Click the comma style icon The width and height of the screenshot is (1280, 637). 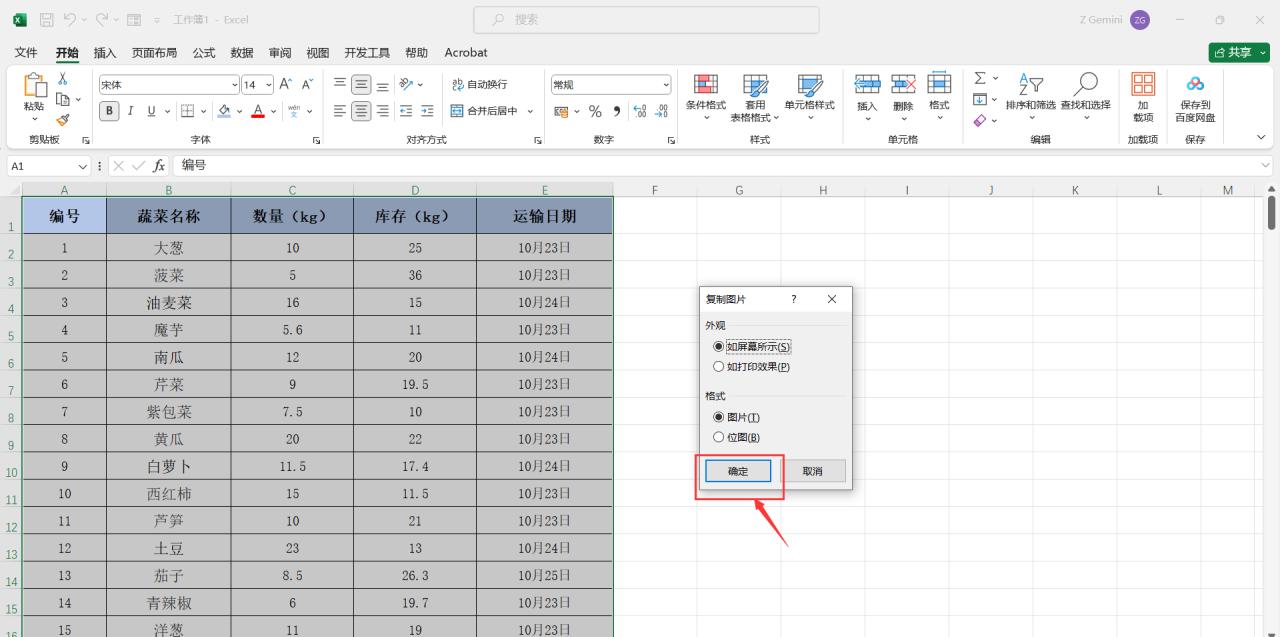point(616,111)
